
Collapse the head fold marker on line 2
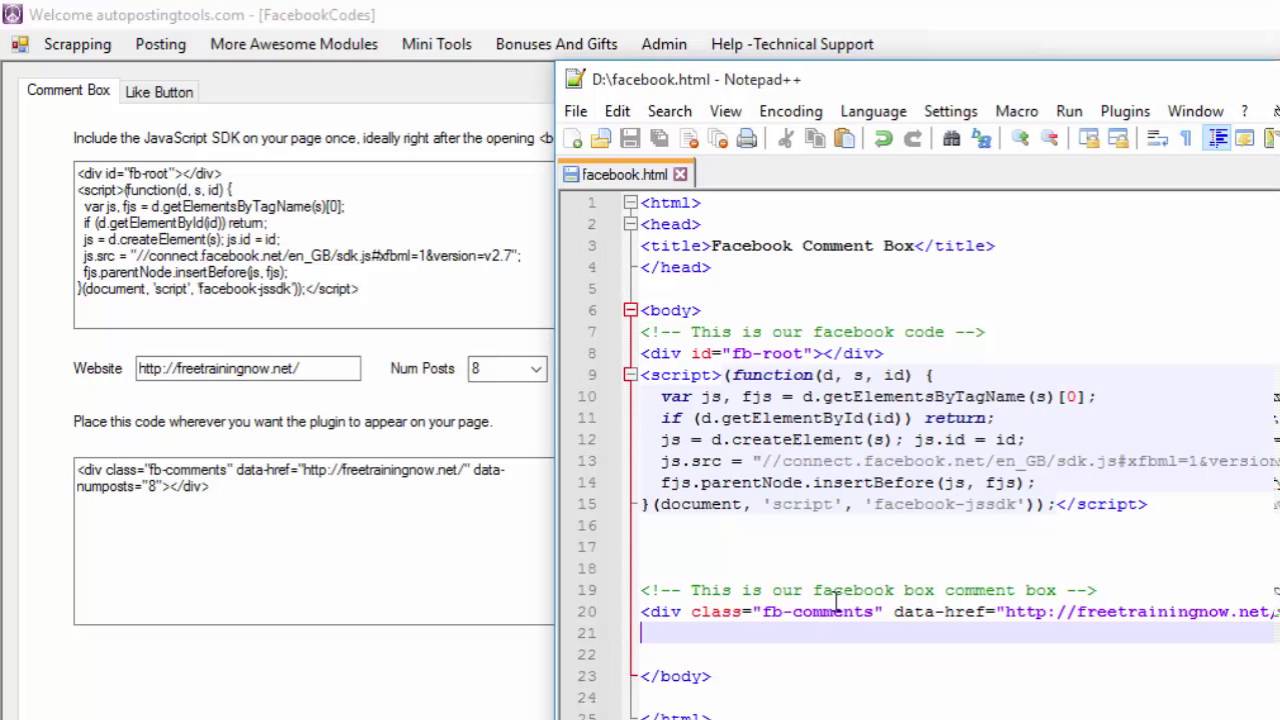pos(630,224)
